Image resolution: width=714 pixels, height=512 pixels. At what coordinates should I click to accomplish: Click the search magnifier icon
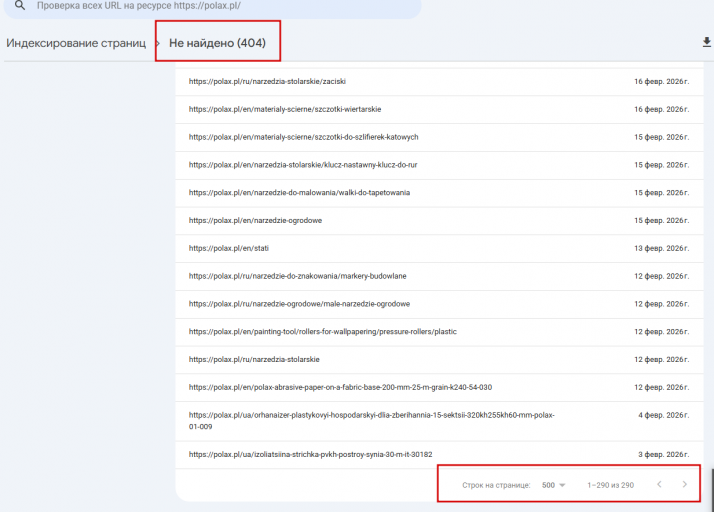coord(20,6)
